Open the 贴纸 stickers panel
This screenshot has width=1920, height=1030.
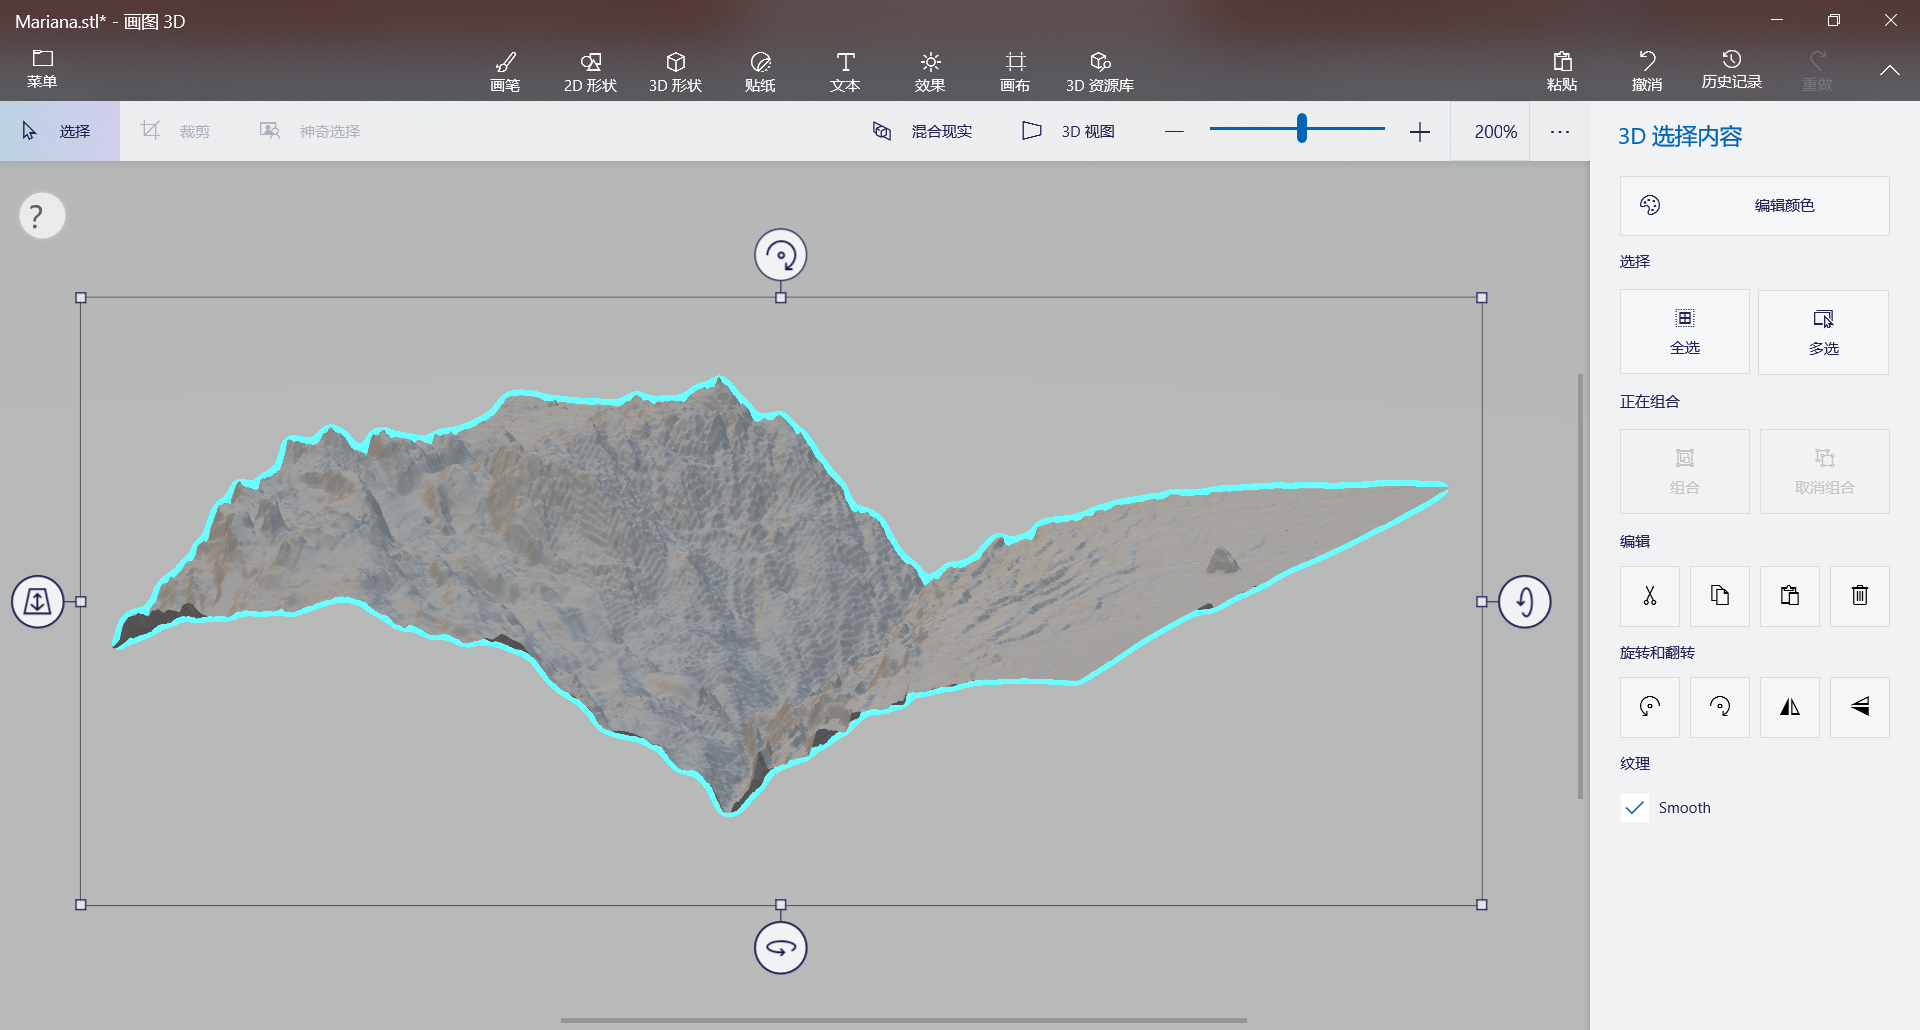pyautogui.click(x=760, y=71)
